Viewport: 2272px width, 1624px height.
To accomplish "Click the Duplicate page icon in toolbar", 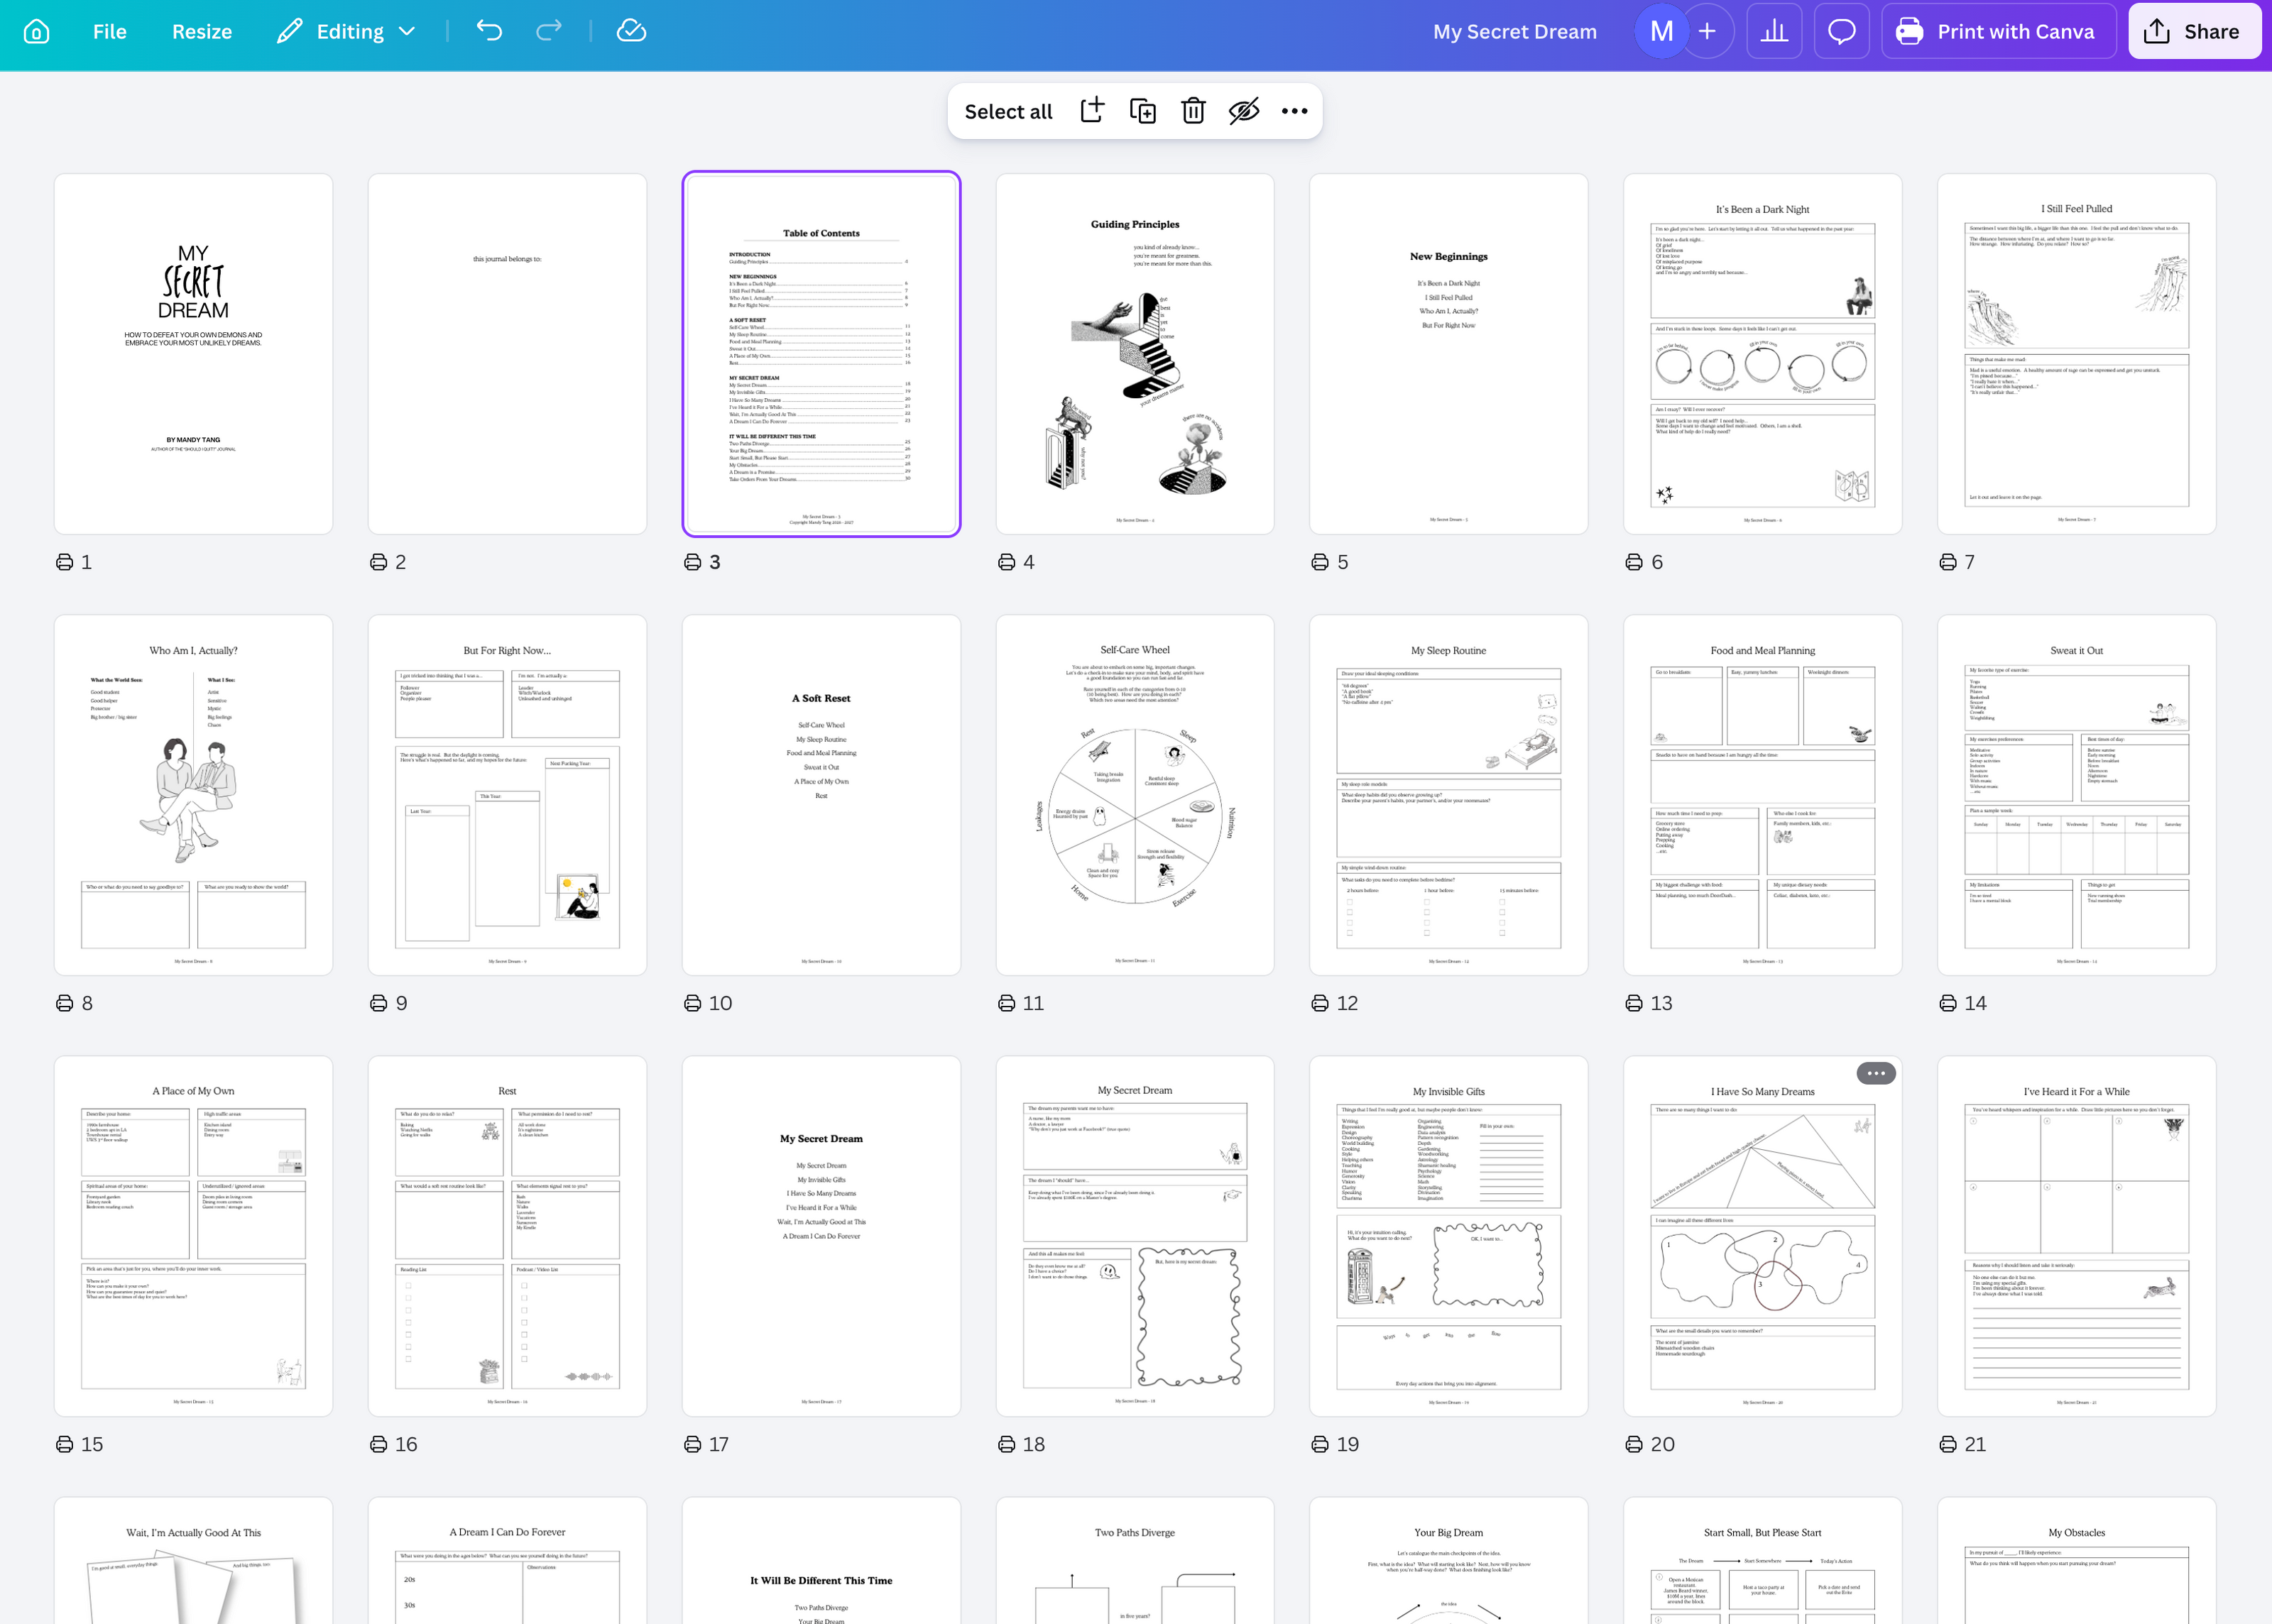I will 1142,111.
